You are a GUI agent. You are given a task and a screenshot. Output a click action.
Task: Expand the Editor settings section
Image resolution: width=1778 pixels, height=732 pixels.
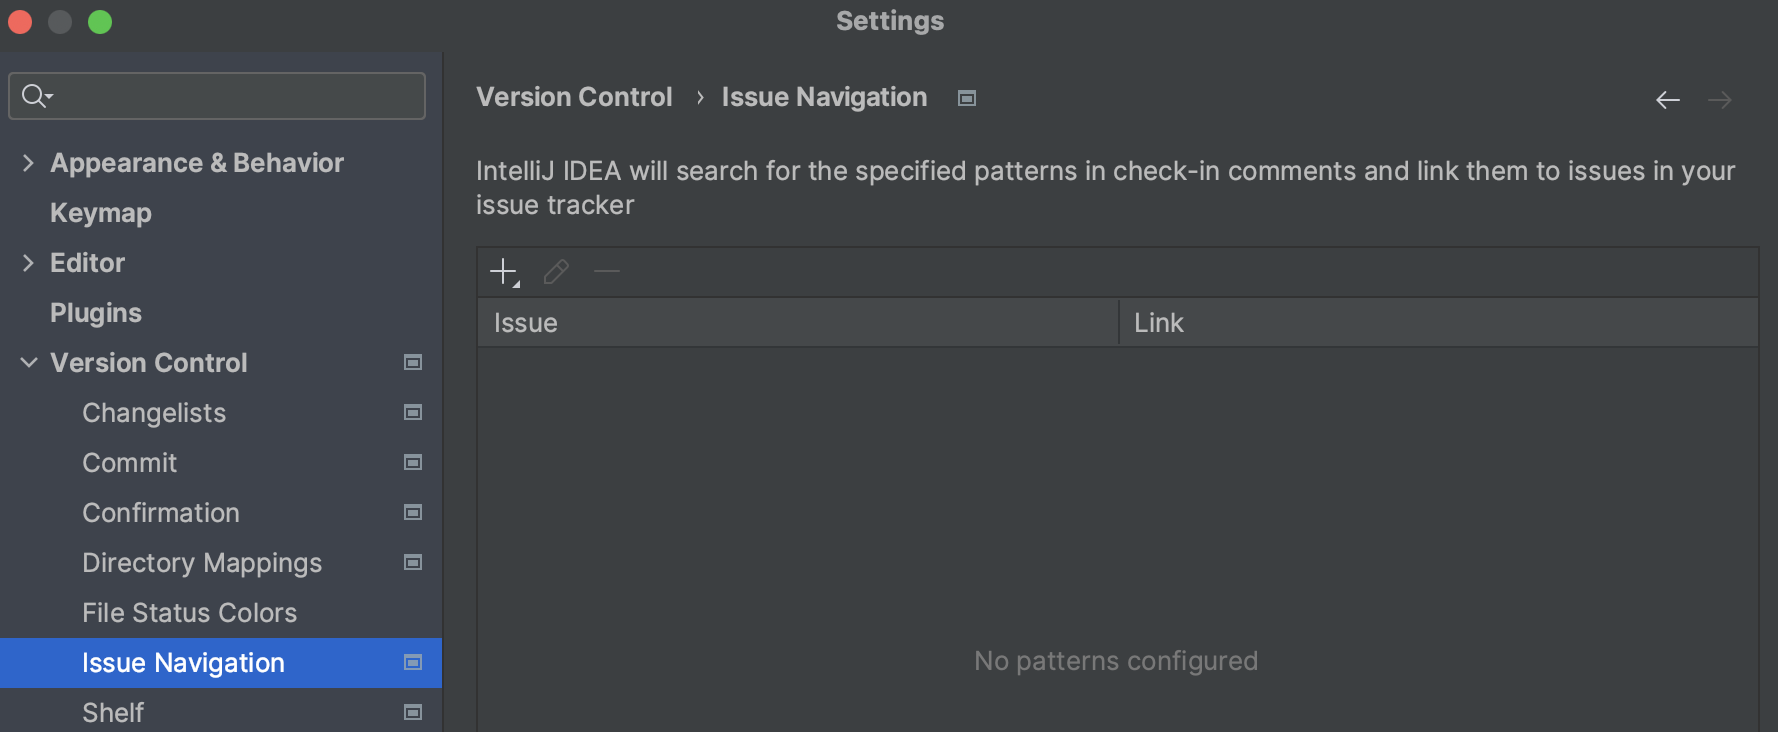28,262
